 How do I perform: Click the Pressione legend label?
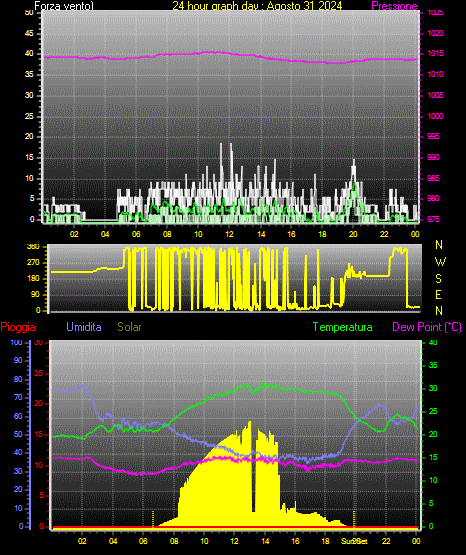coord(394,6)
